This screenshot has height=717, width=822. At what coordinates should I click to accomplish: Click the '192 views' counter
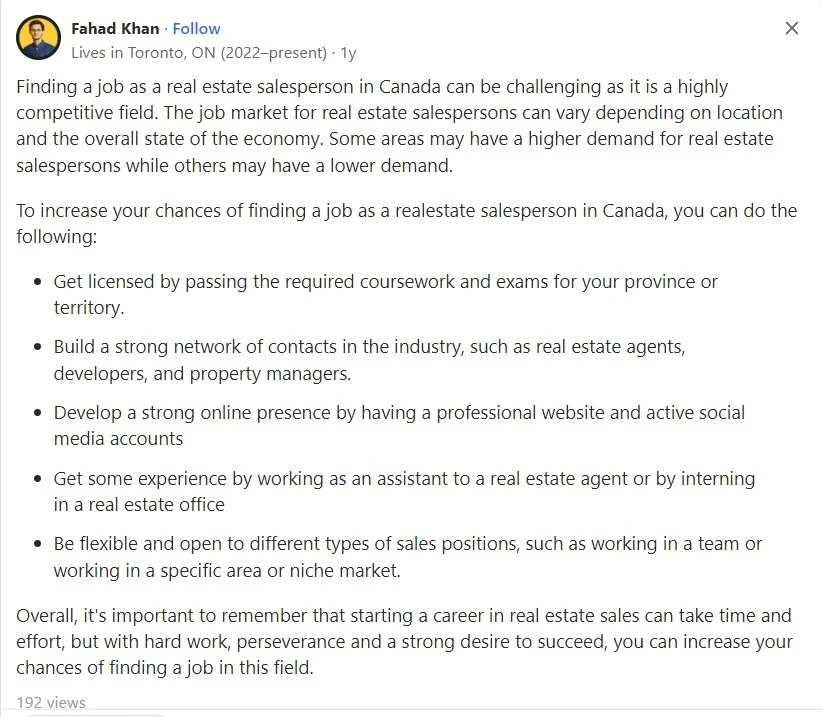click(51, 702)
